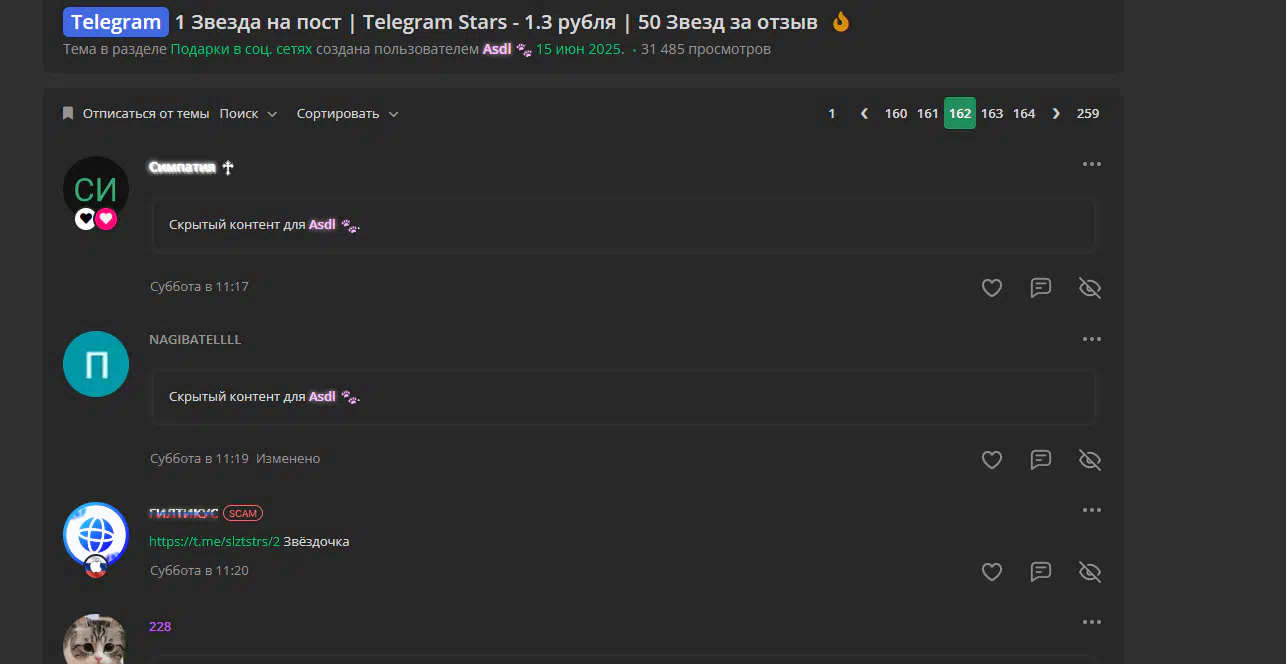Open thread author Asdl's profile in header
This screenshot has width=1286, height=664.
497,49
